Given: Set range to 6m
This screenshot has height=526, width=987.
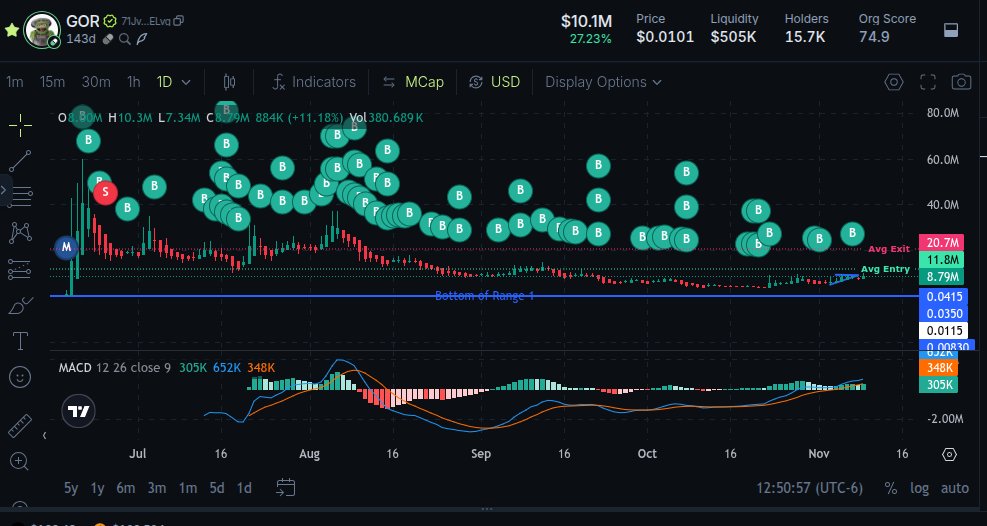Looking at the screenshot, I should coord(126,488).
